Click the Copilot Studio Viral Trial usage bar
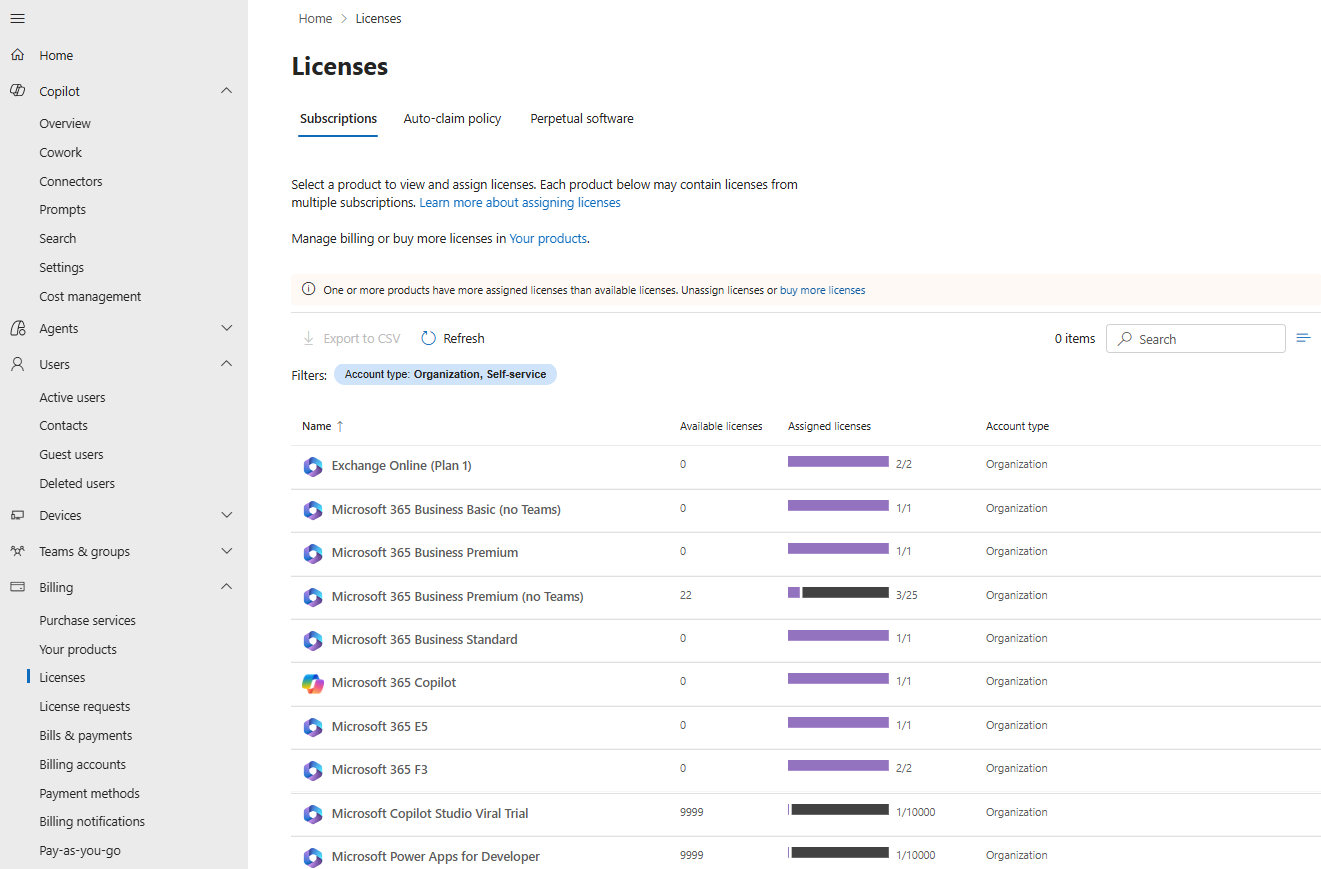The width and height of the screenshot is (1321, 869). (x=838, y=810)
